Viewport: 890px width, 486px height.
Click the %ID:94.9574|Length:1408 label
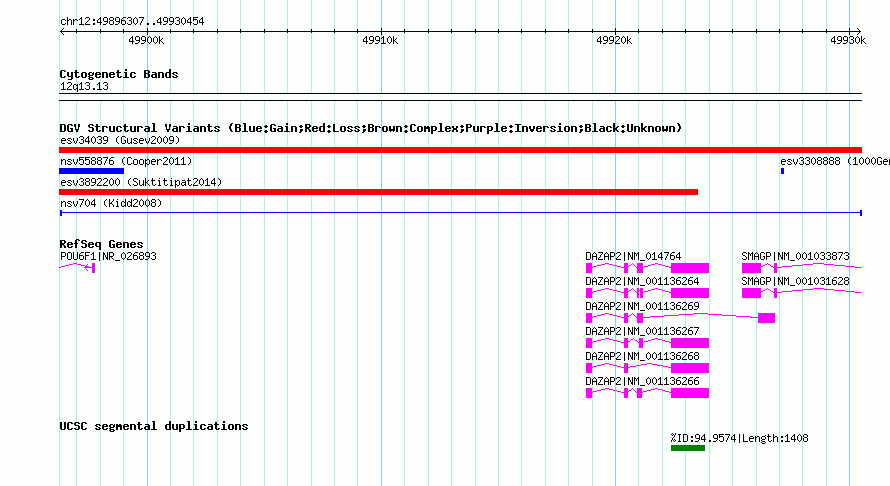point(739,438)
